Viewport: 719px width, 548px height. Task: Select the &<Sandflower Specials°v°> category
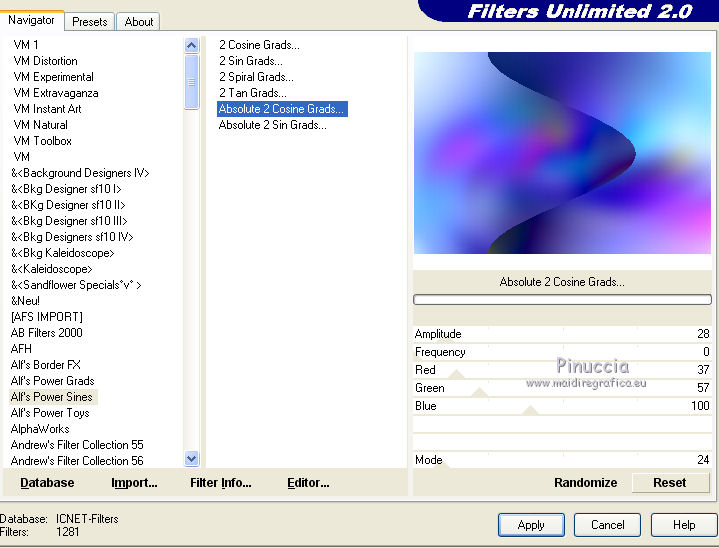[x=76, y=285]
